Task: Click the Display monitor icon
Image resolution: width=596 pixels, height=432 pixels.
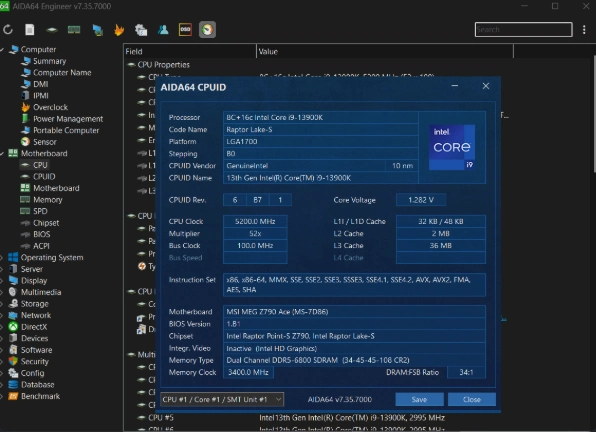Action: (13, 280)
